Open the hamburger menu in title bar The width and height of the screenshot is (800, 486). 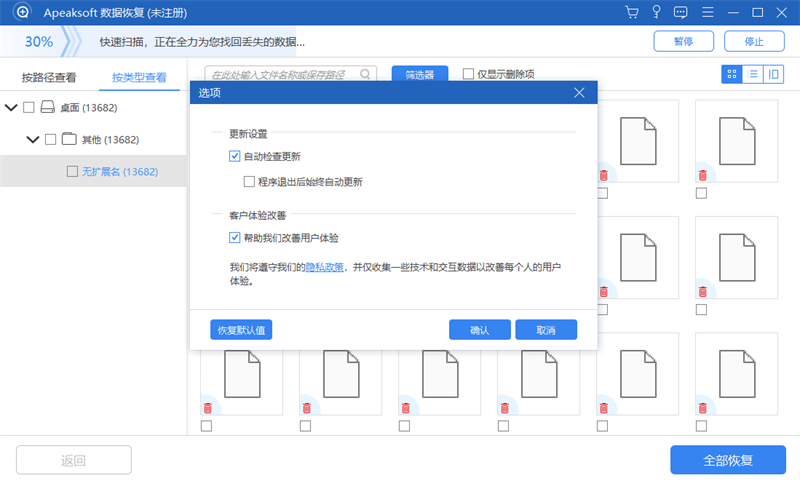pos(708,12)
